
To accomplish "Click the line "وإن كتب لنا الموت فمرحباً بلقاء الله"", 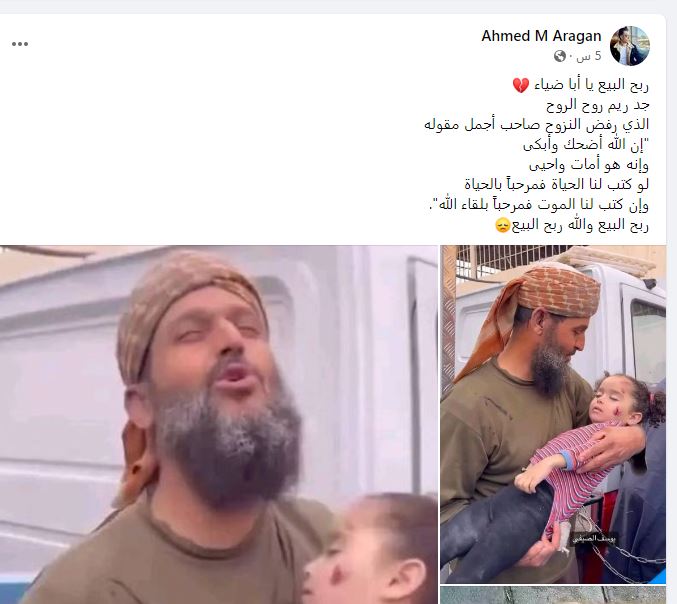I will pos(538,205).
